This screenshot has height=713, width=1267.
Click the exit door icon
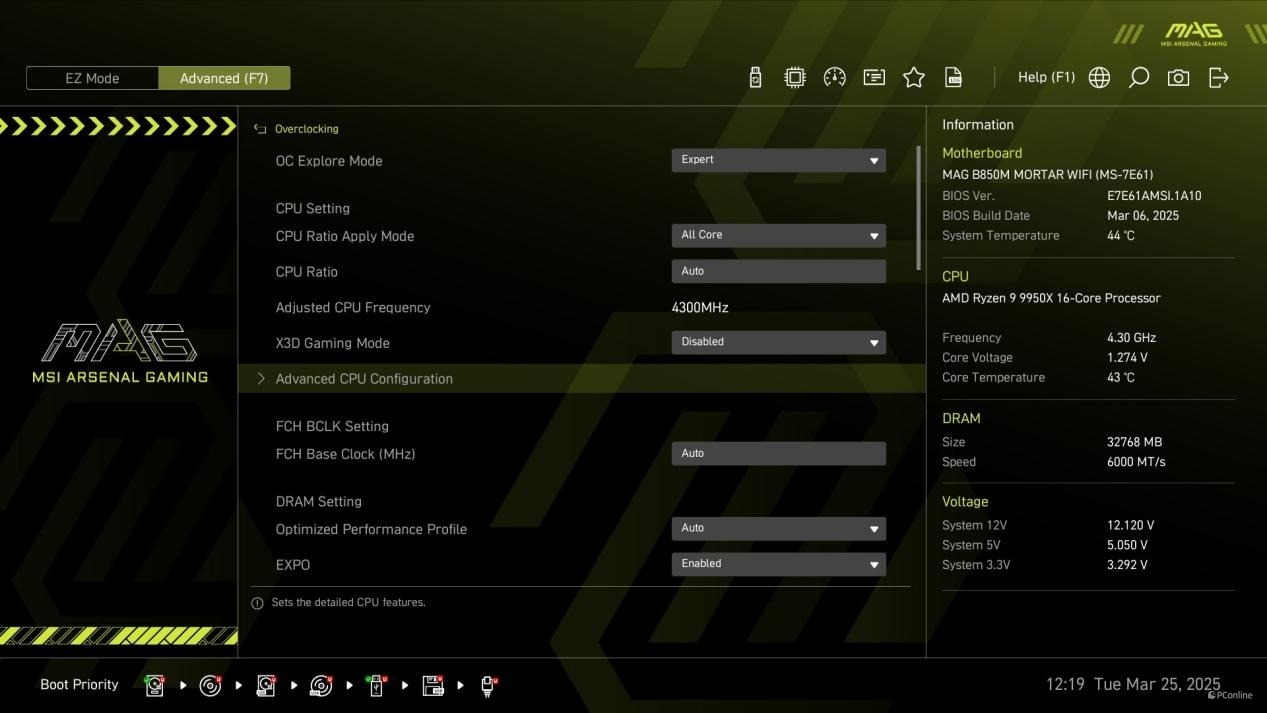coord(1219,78)
